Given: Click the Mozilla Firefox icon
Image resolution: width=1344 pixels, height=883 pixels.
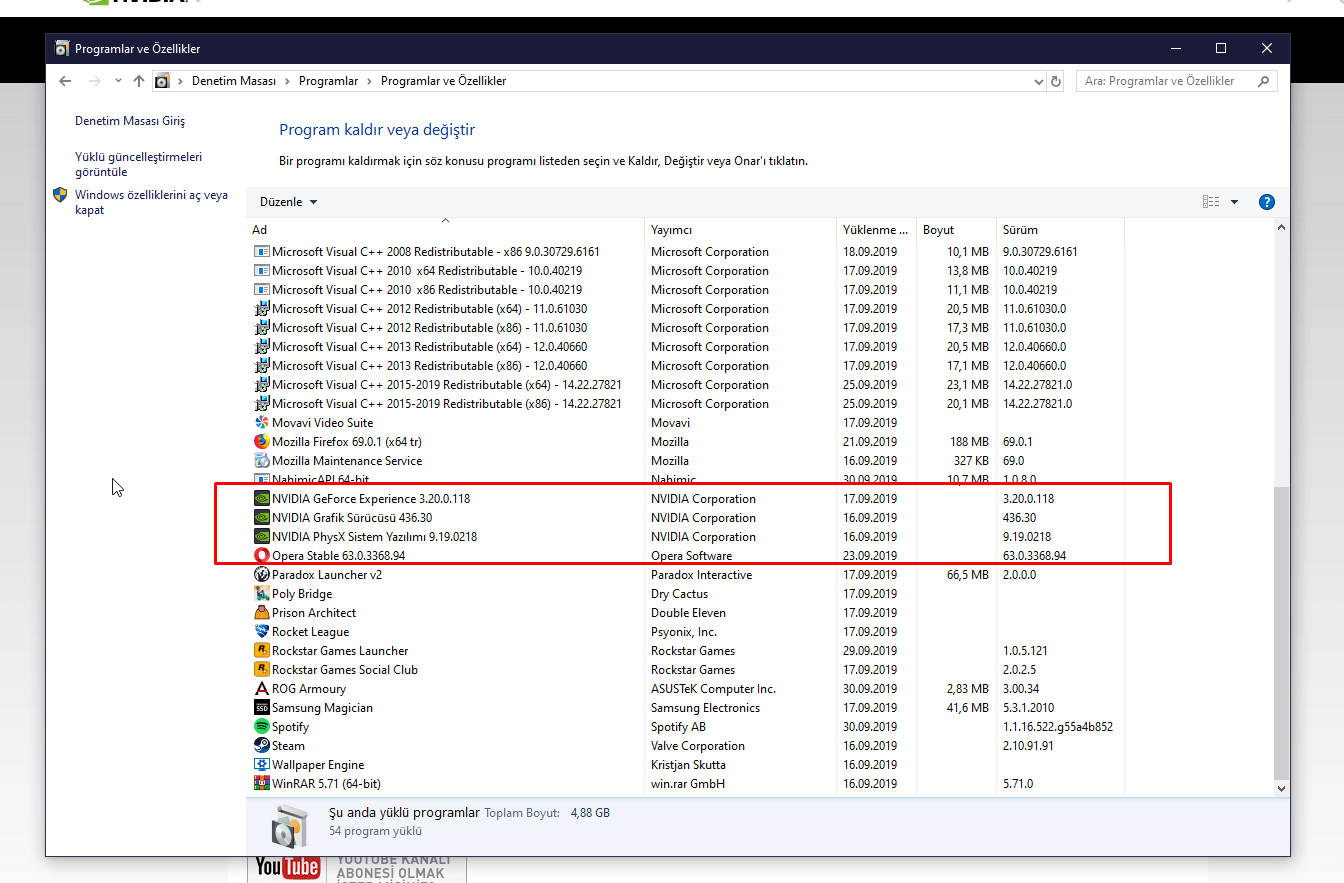Looking at the screenshot, I should click(x=262, y=442).
